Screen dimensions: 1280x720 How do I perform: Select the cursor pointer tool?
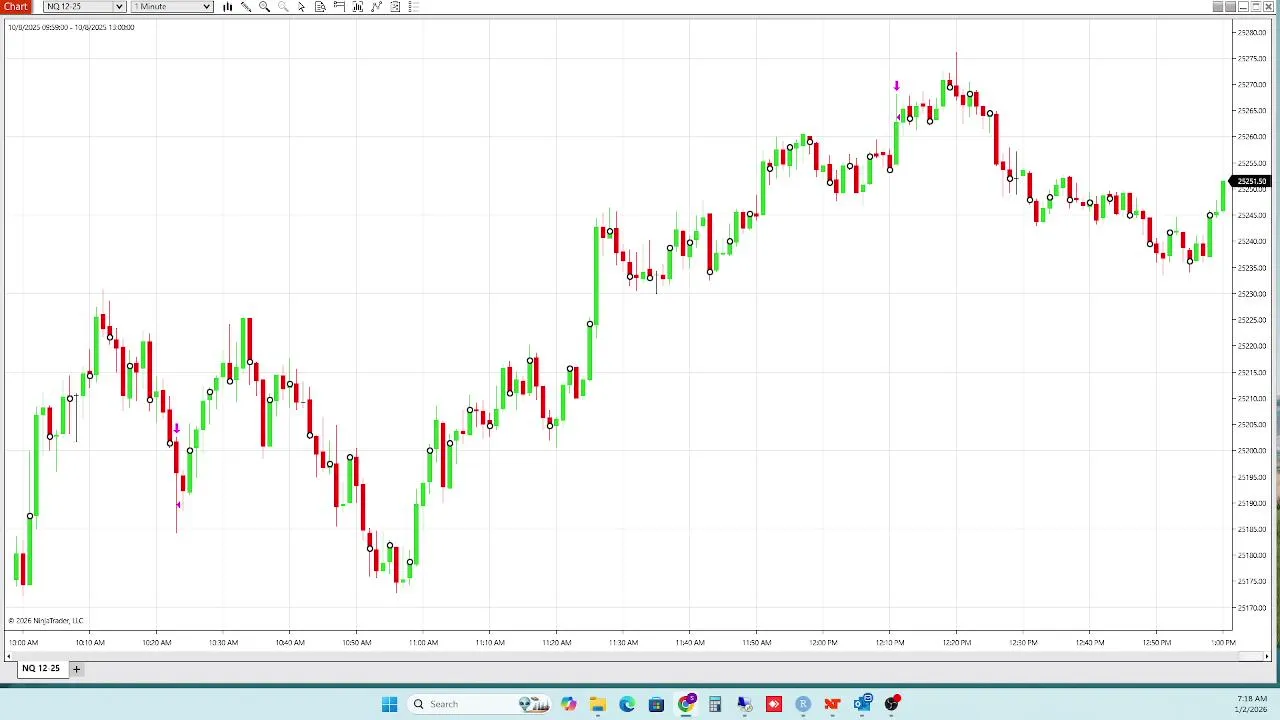coord(302,7)
